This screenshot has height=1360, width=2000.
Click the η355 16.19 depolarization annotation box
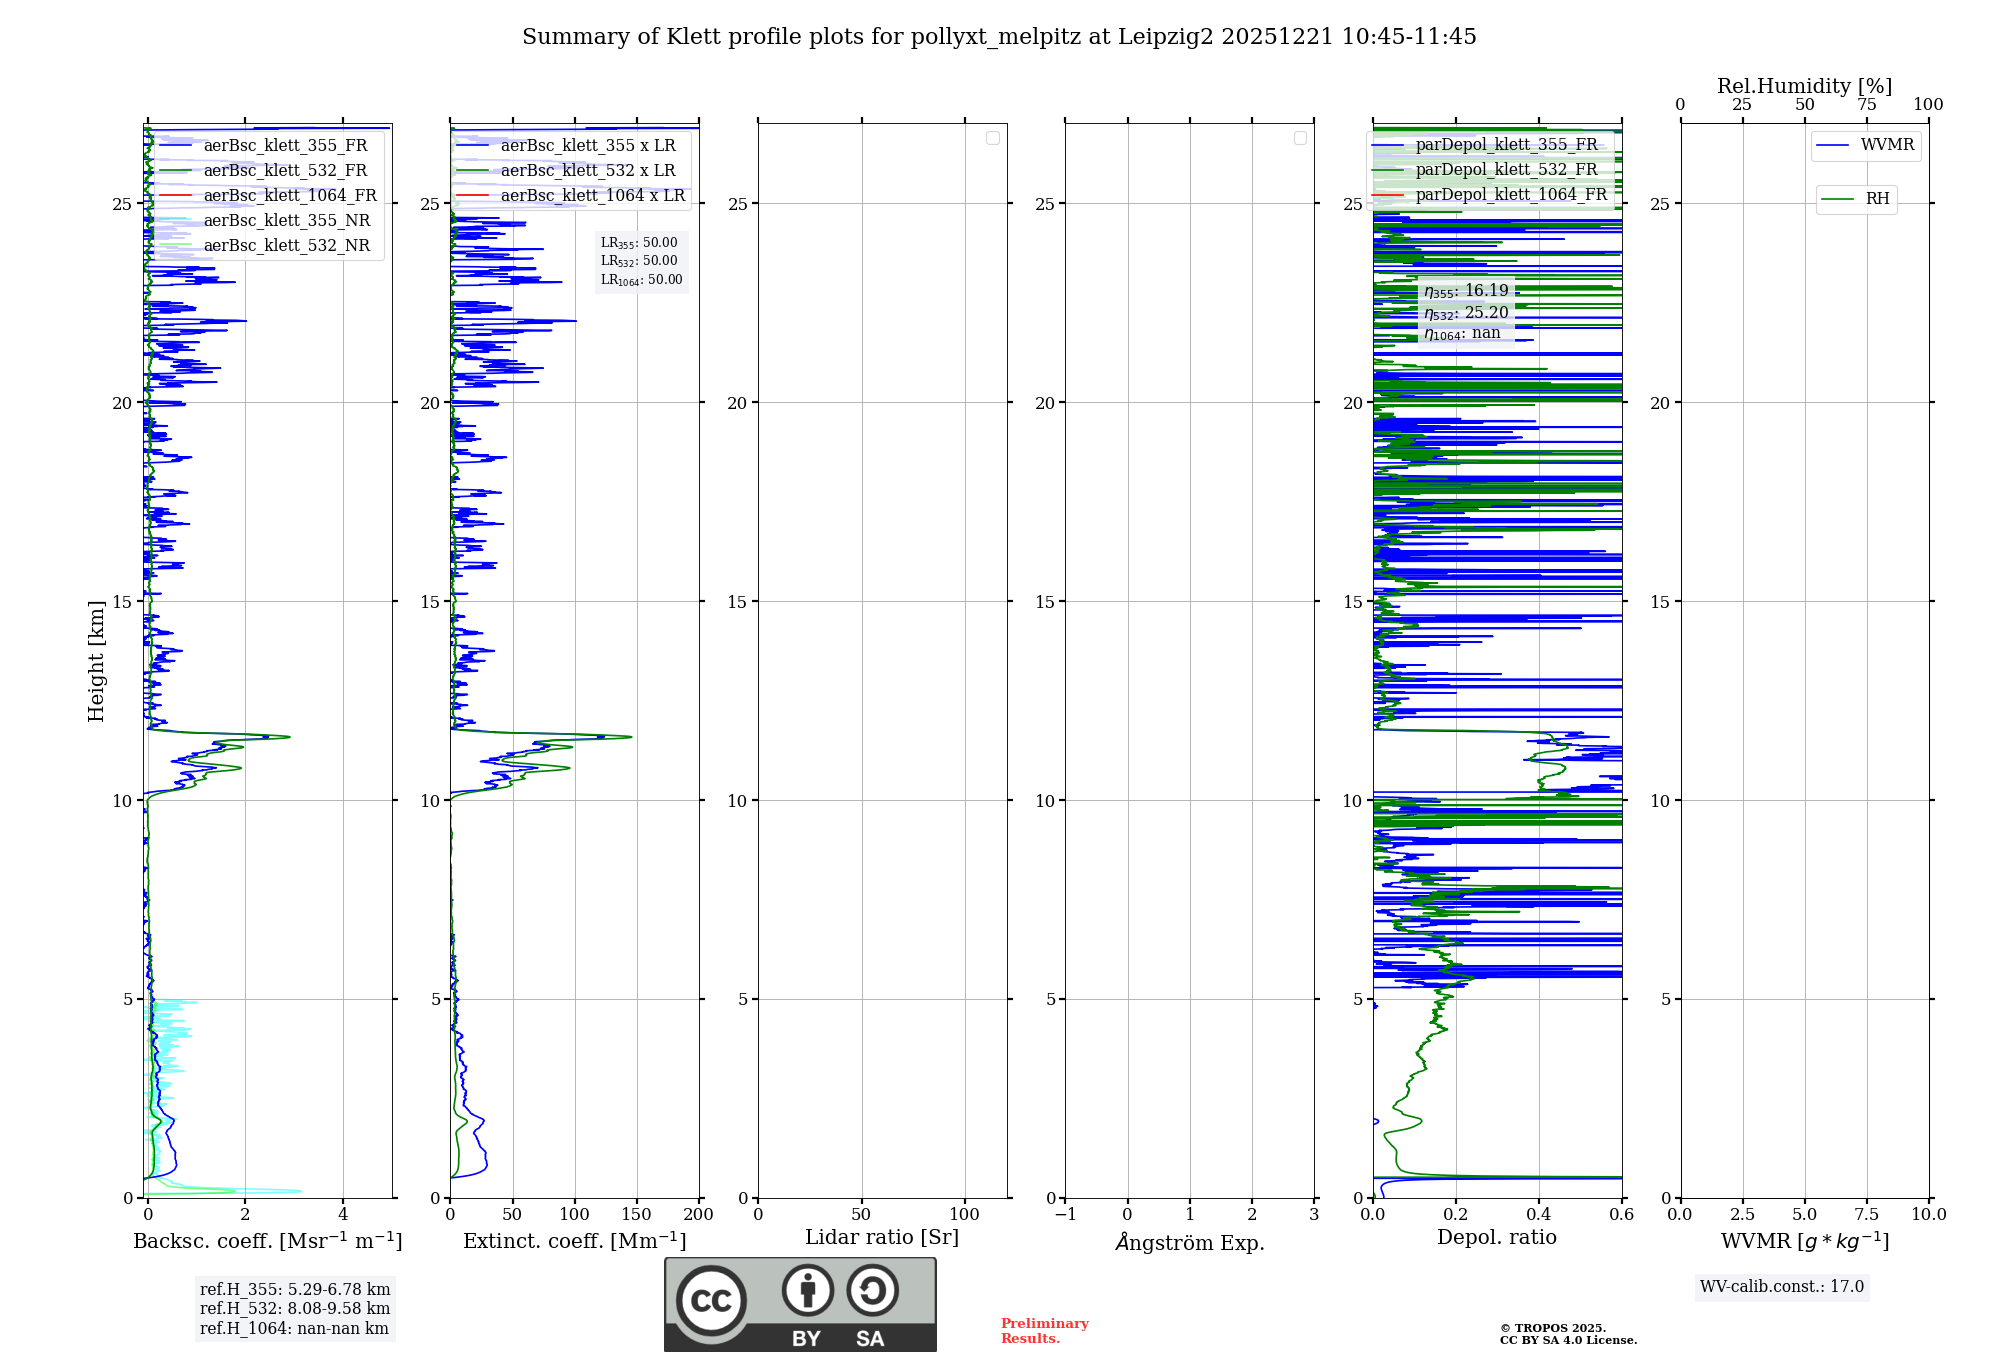pos(1466,291)
